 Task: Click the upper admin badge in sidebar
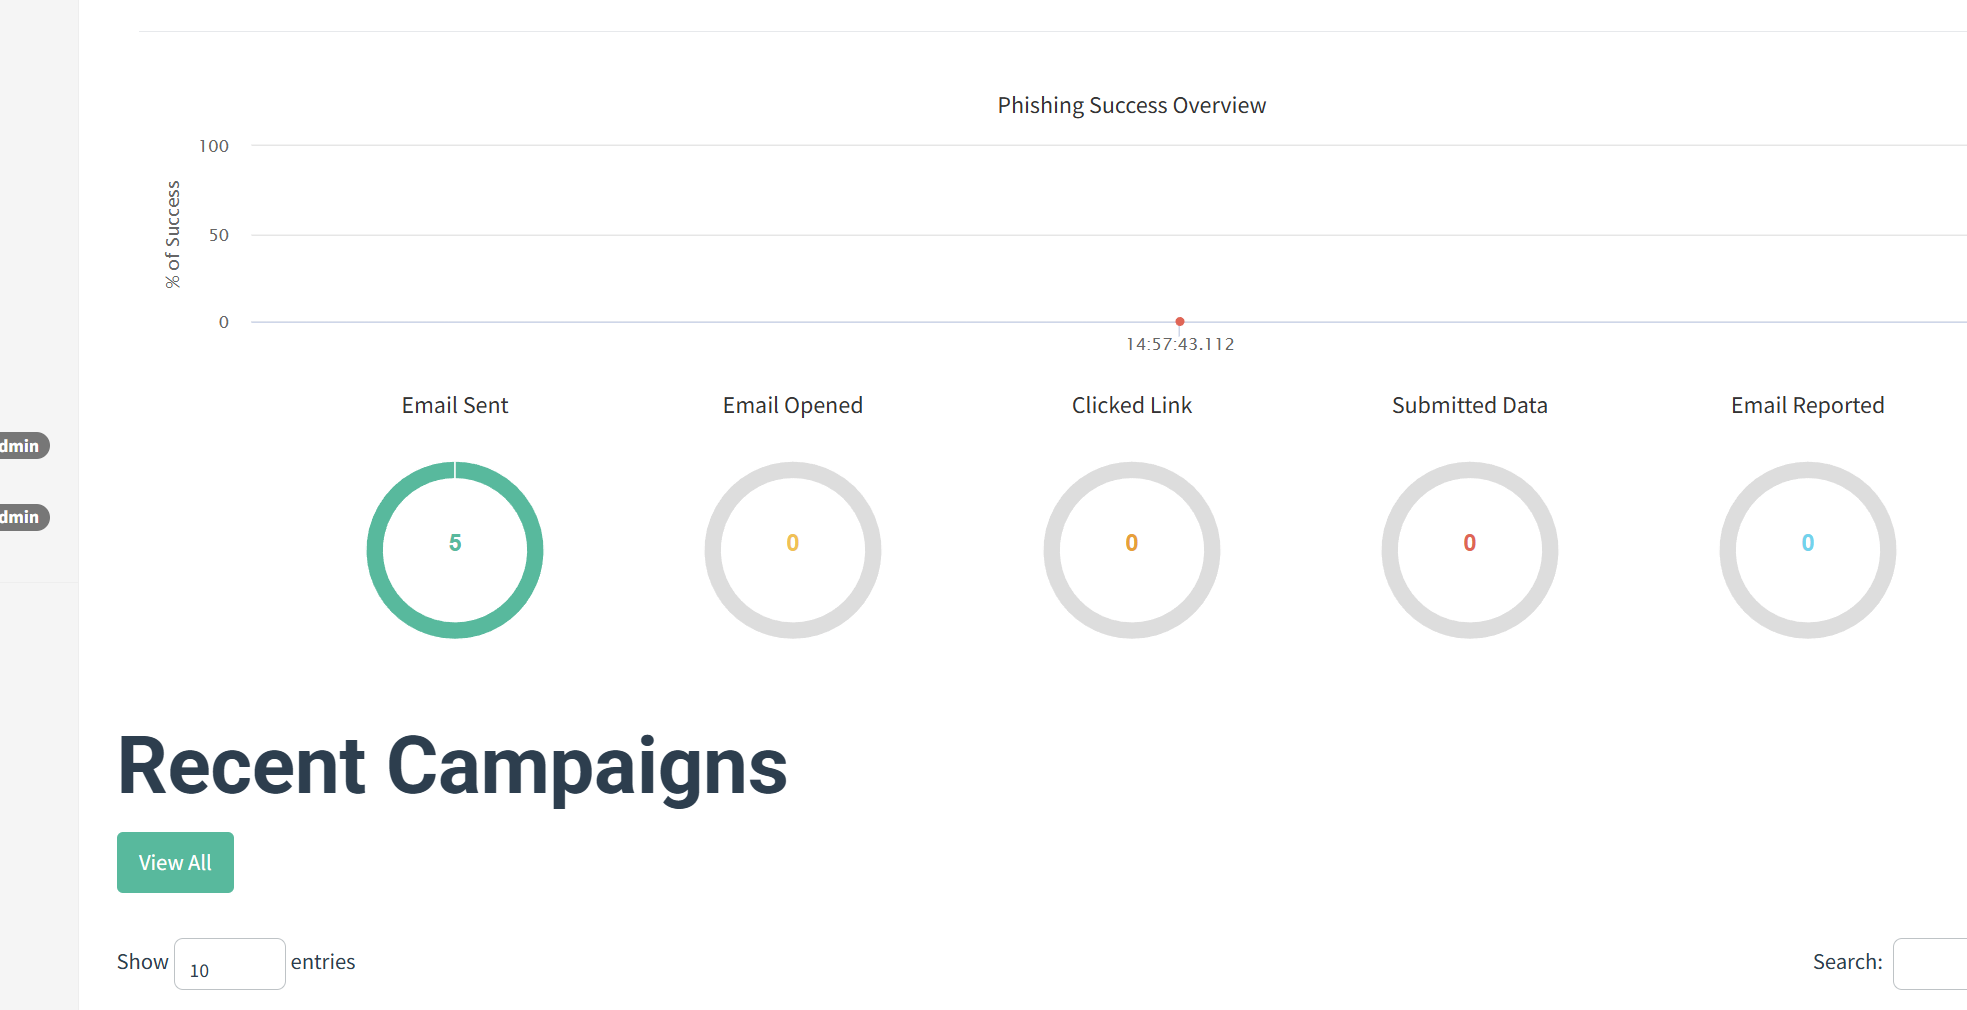pyautogui.click(x=22, y=446)
